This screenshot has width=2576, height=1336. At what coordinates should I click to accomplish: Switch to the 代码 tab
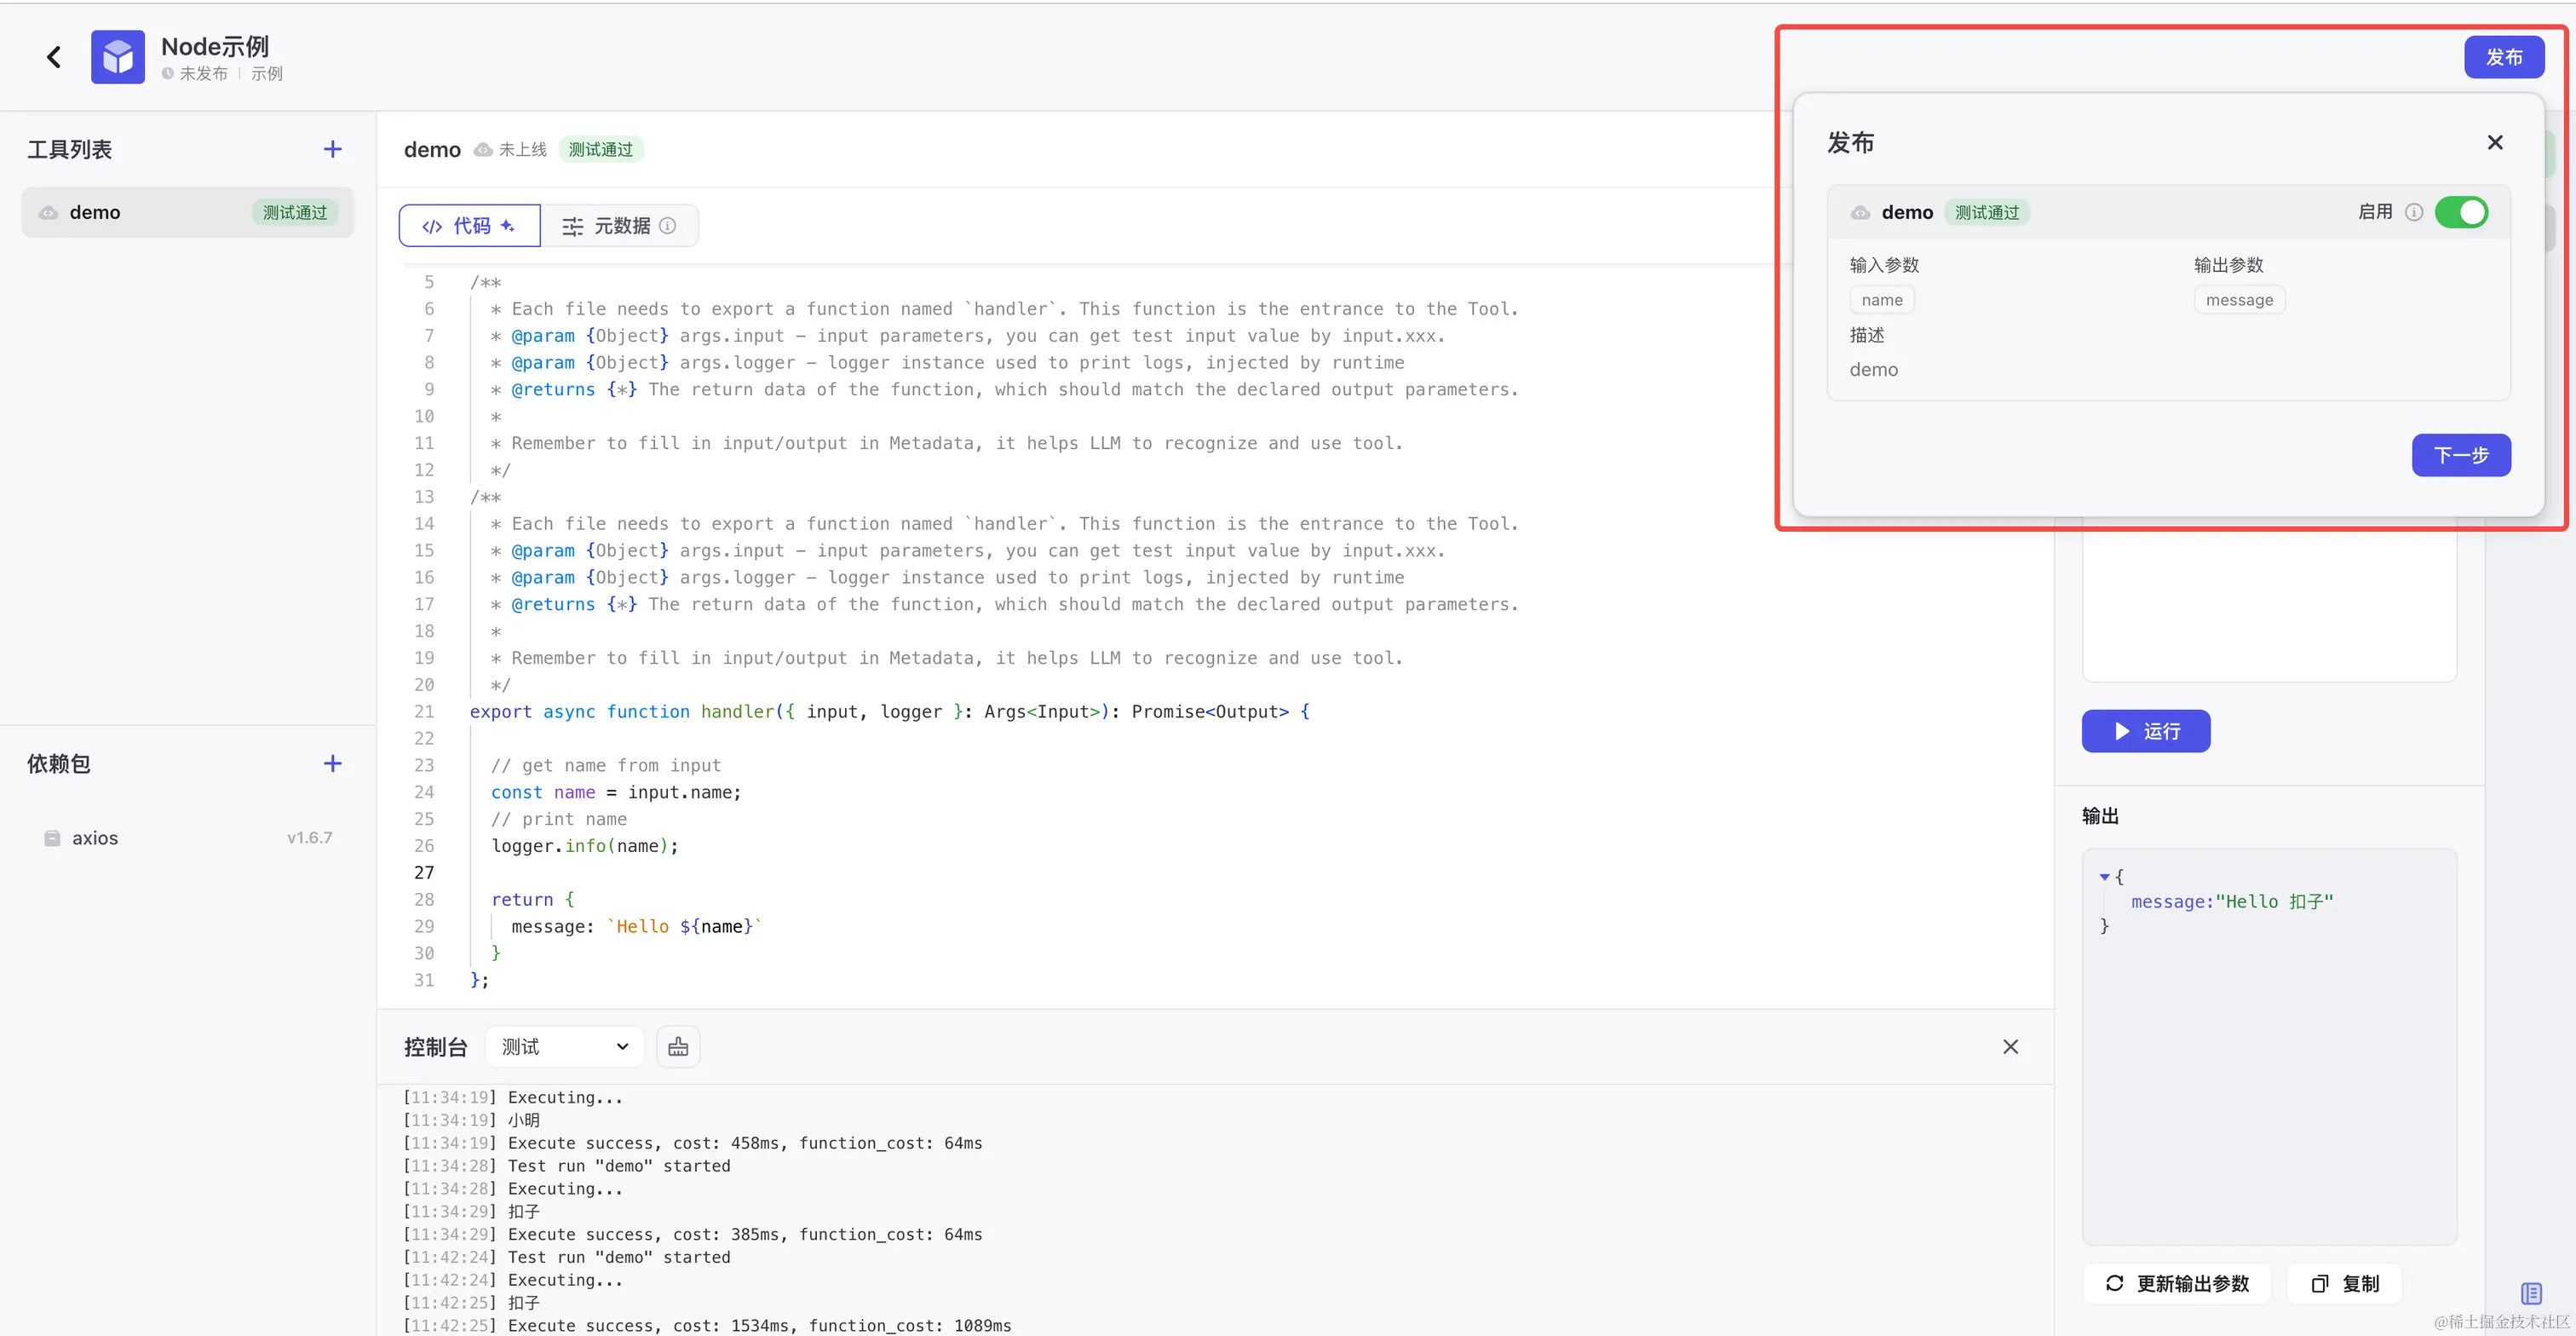(469, 226)
